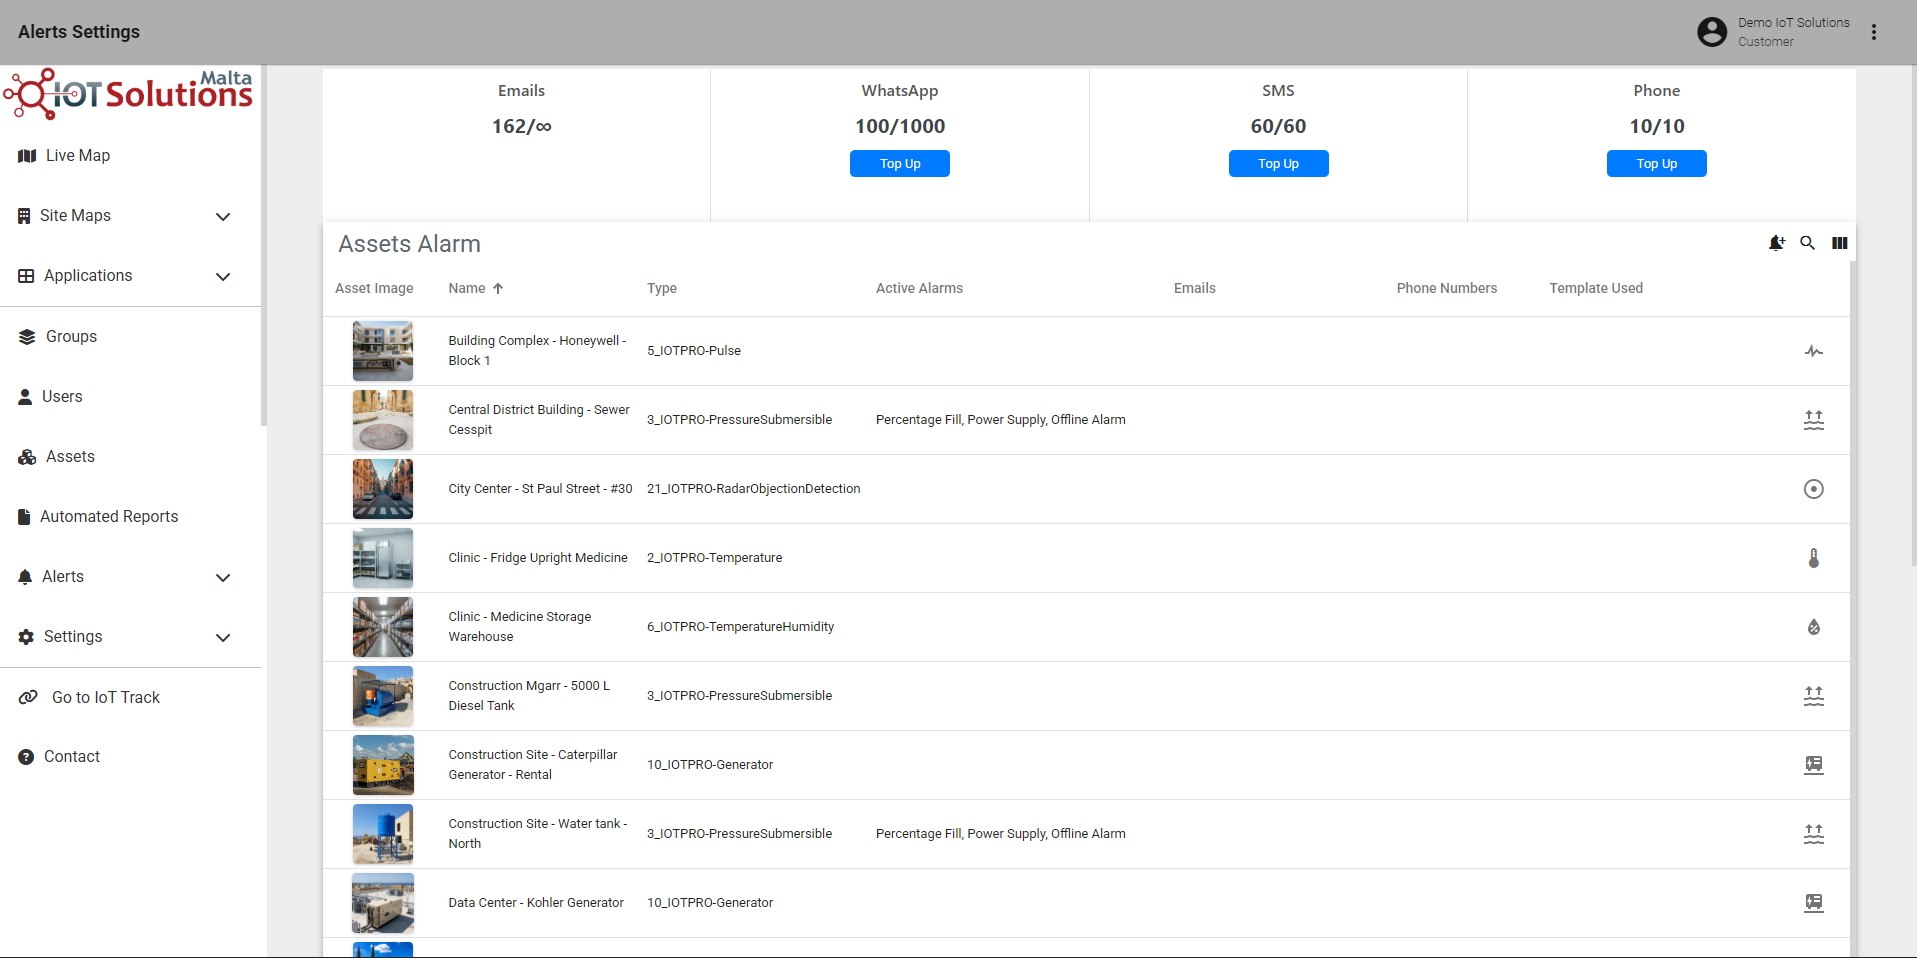Open Building Complex Honeywell thumbnail image

pos(382,351)
